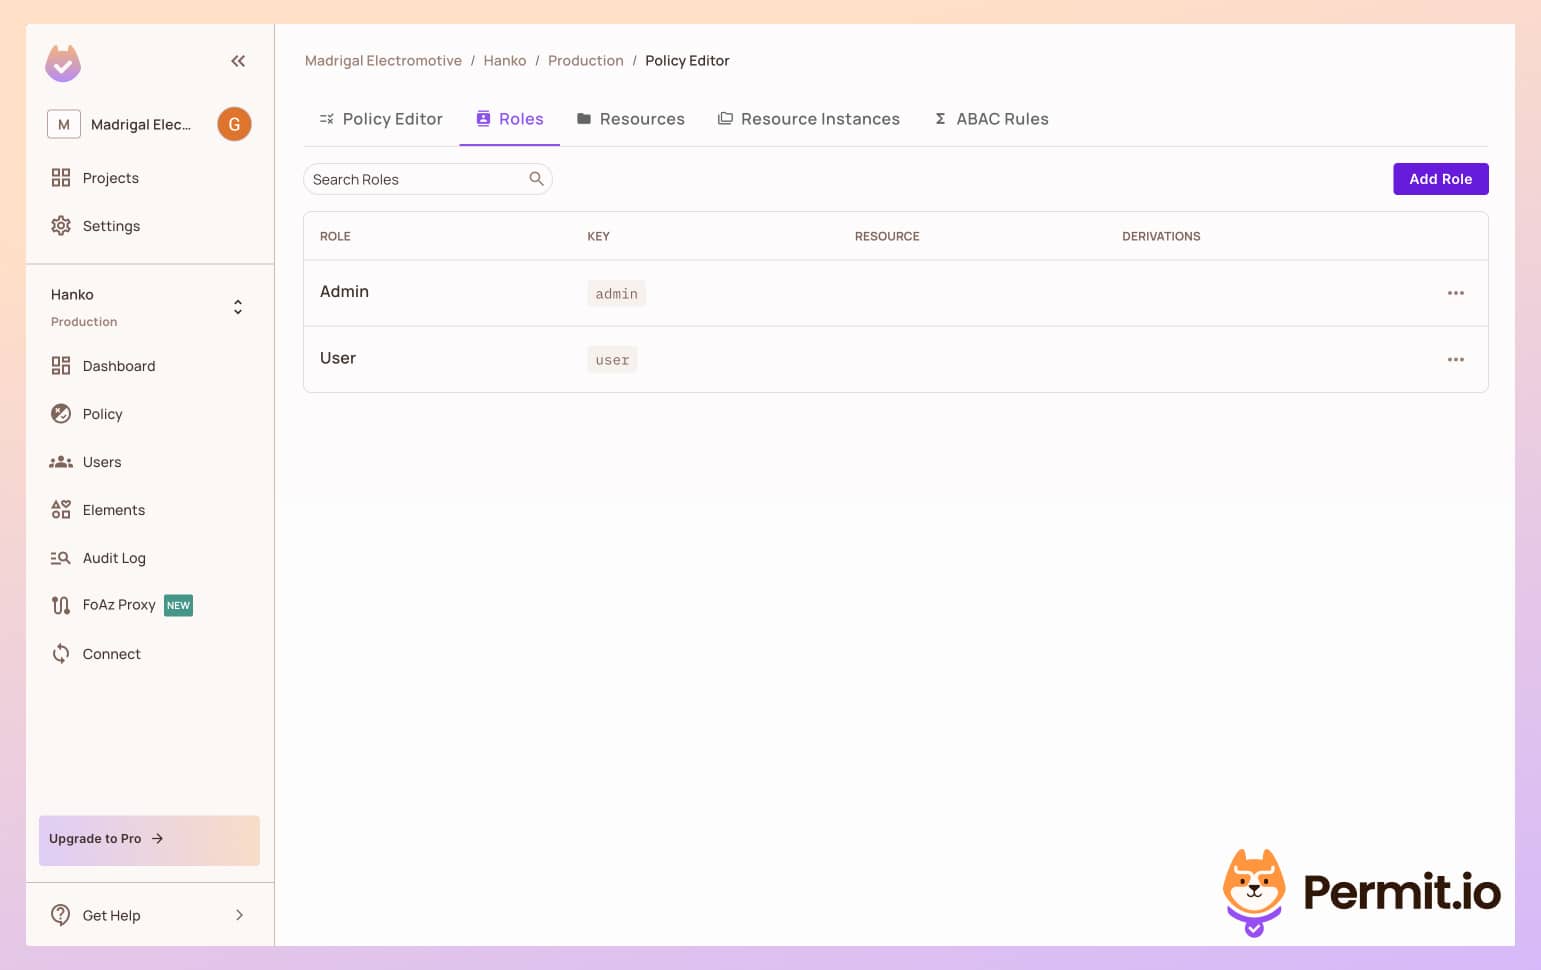The image size is (1541, 970).
Task: Click the Permit.io fox logo
Action: tap(1256, 890)
